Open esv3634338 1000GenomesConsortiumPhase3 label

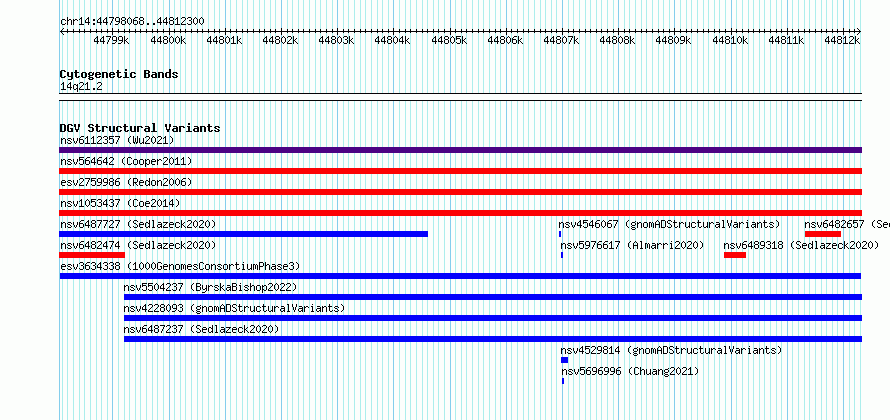click(180, 266)
